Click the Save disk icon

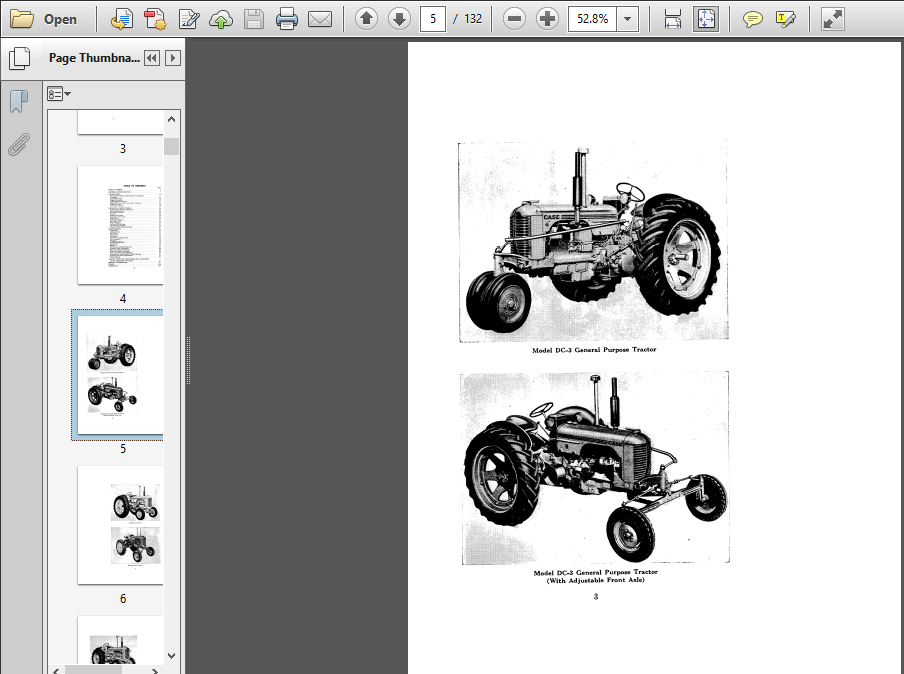coord(254,19)
